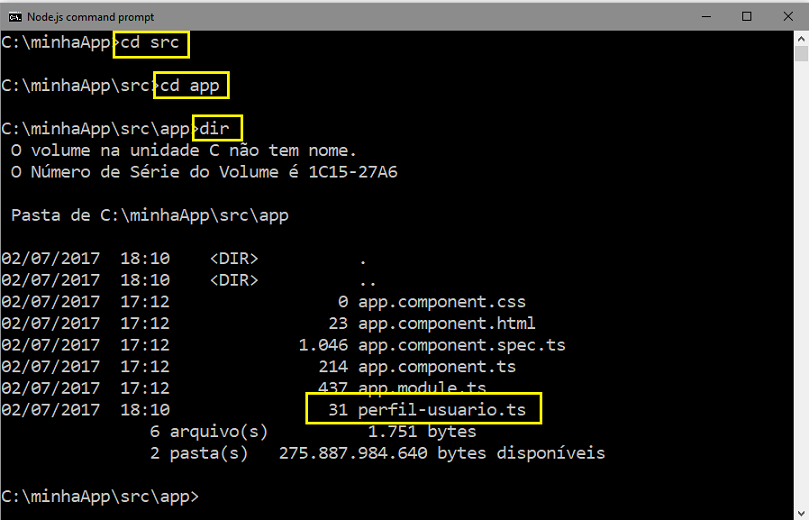Close the Node.js command prompt window

coord(788,17)
